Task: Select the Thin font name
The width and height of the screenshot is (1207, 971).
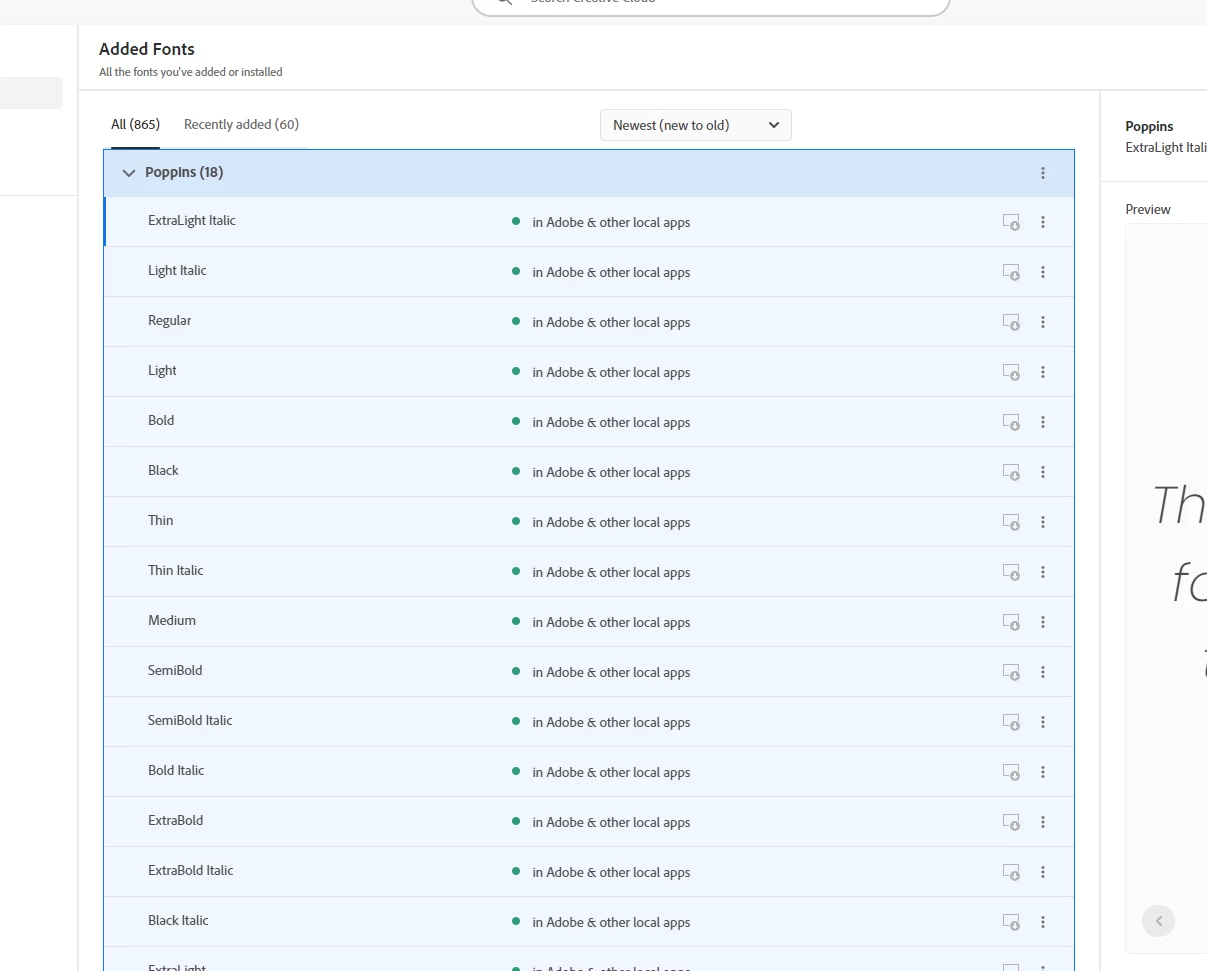Action: [160, 521]
